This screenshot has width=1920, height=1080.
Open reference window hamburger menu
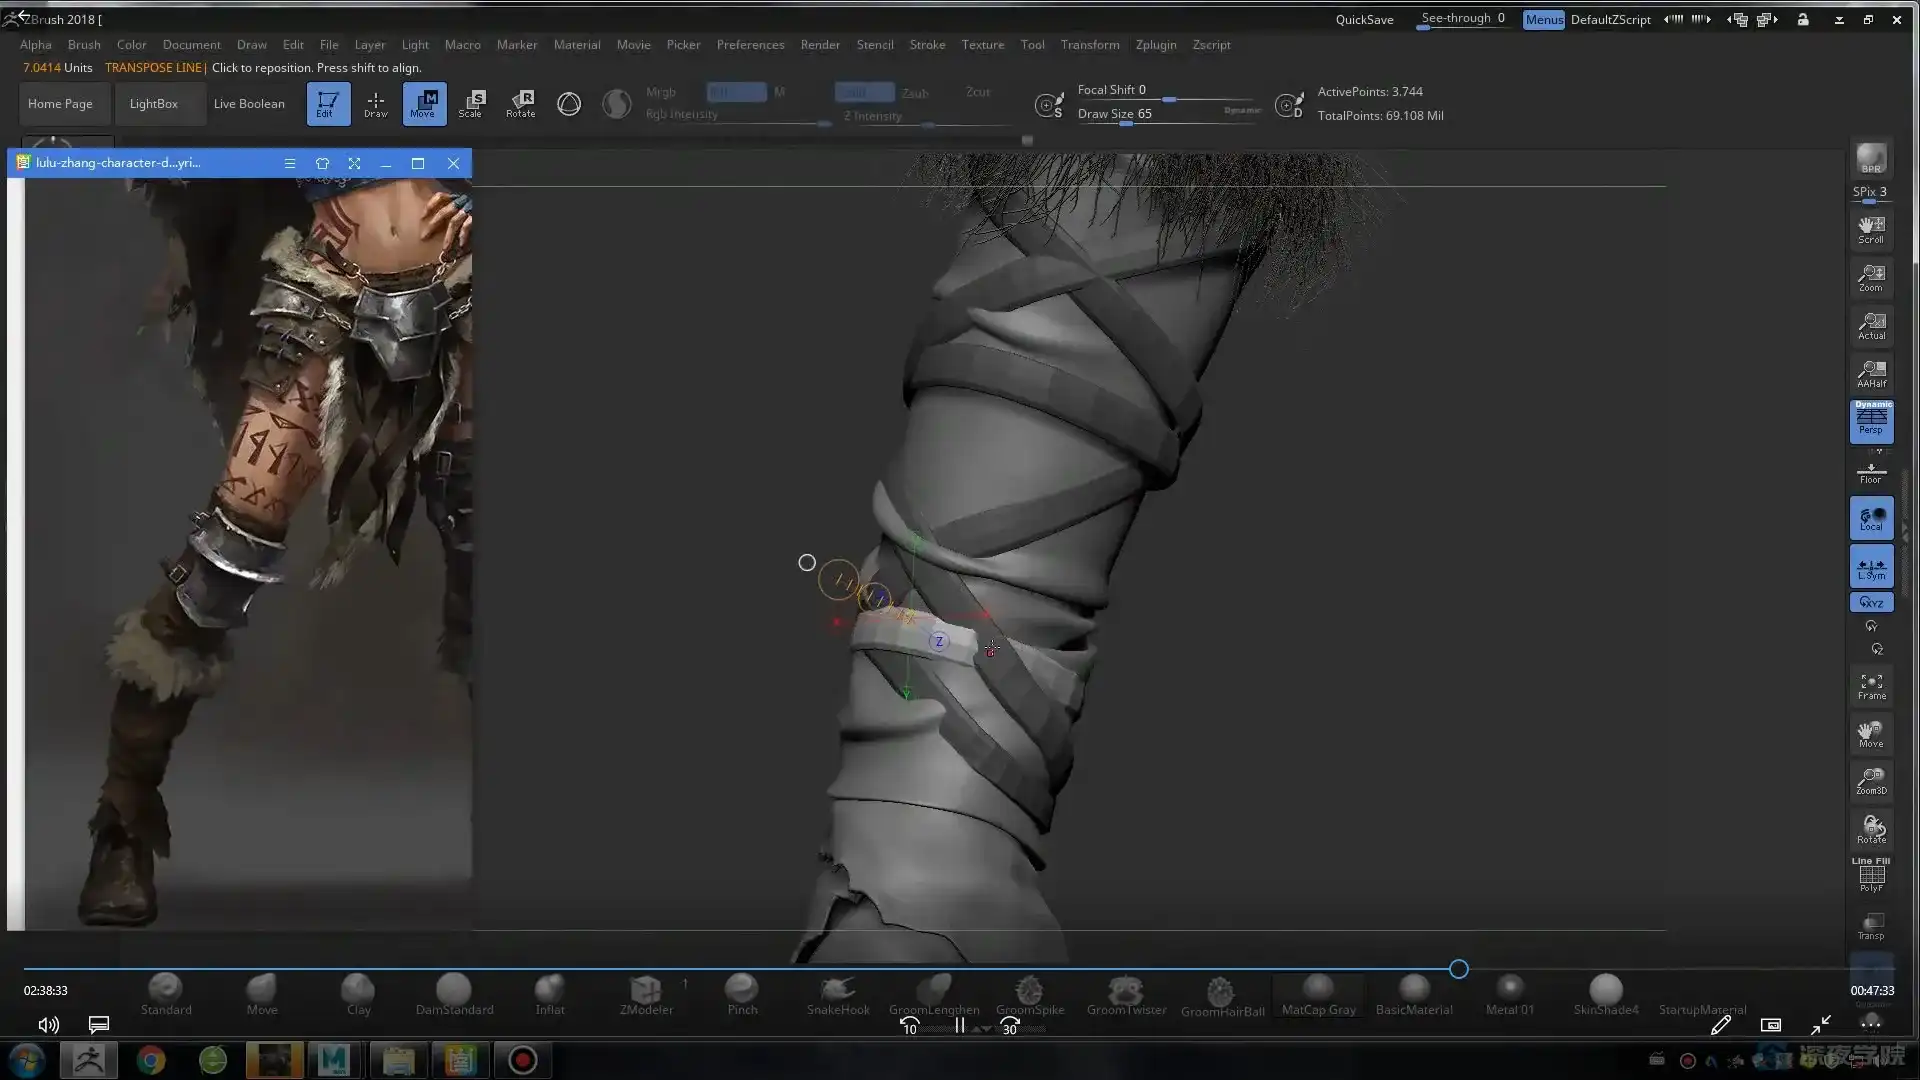pos(290,163)
